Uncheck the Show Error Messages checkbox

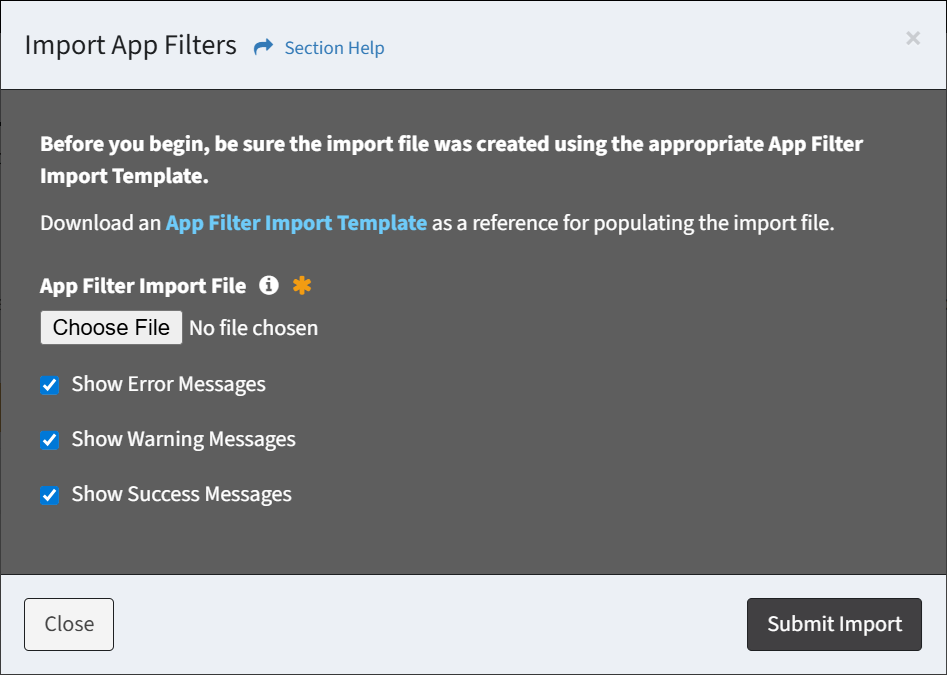click(50, 385)
